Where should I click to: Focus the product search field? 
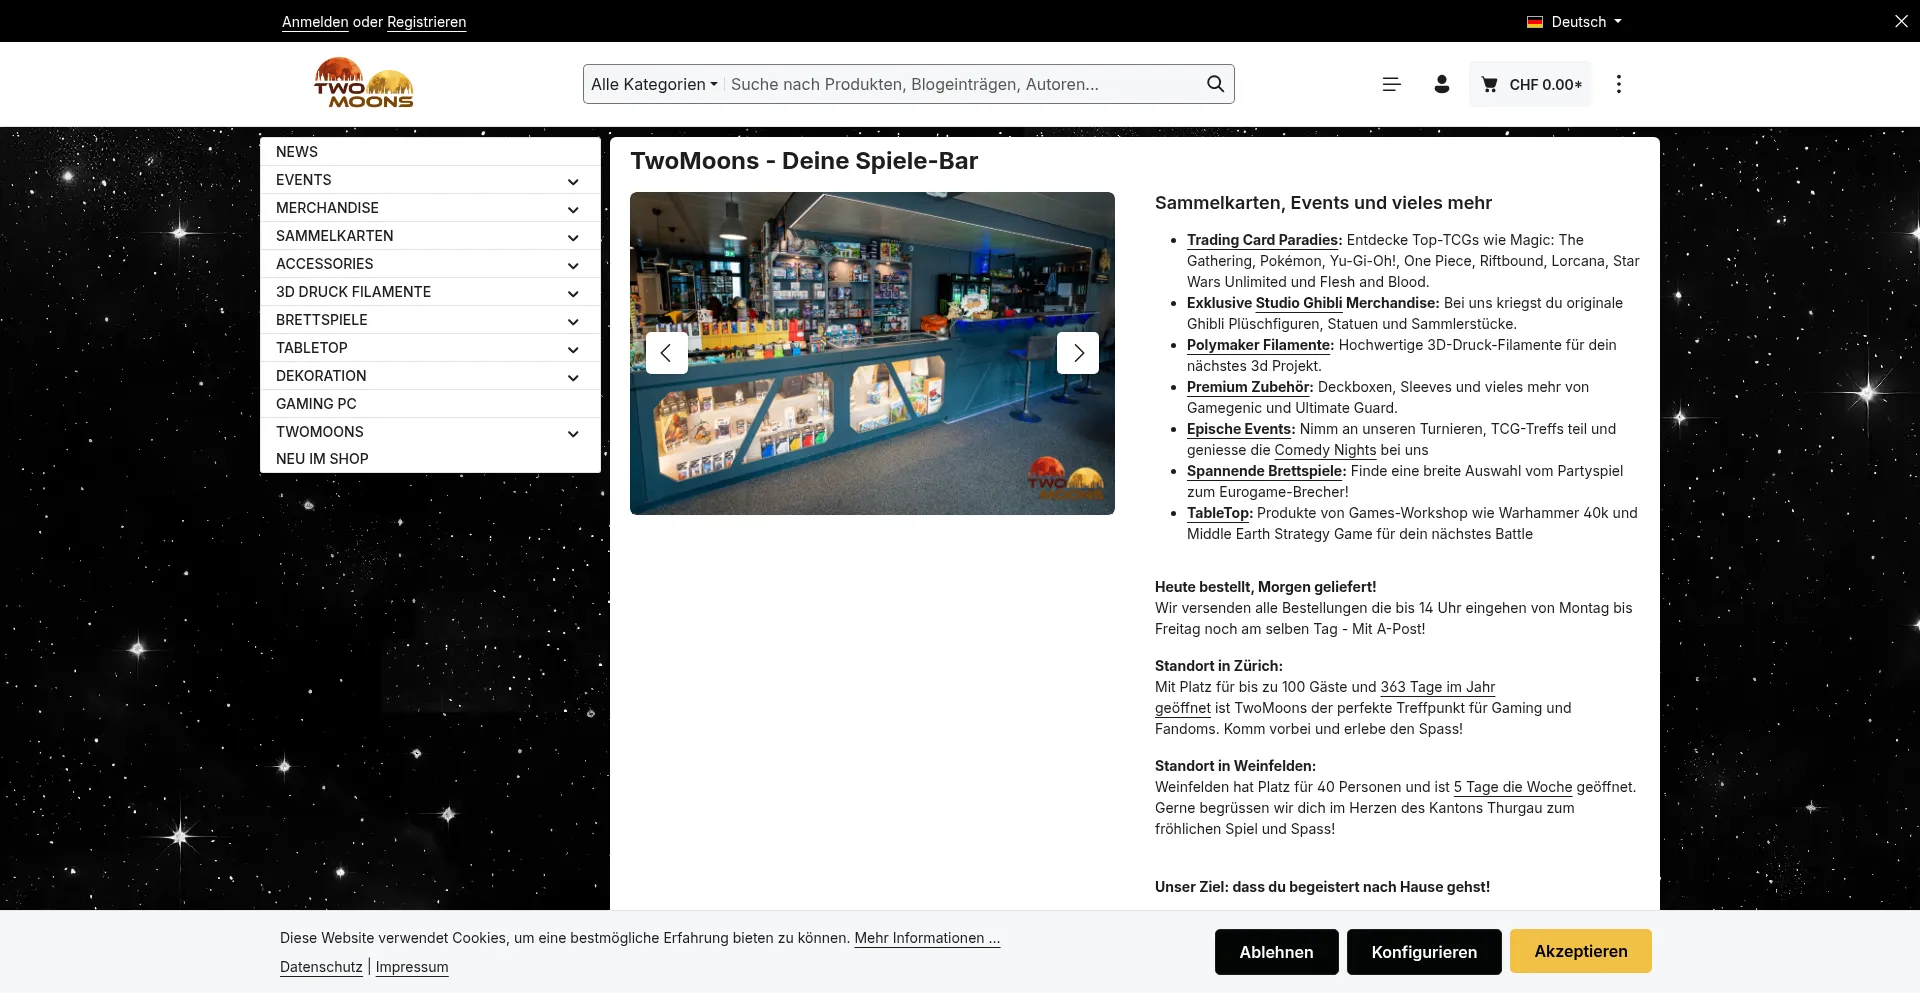point(960,84)
